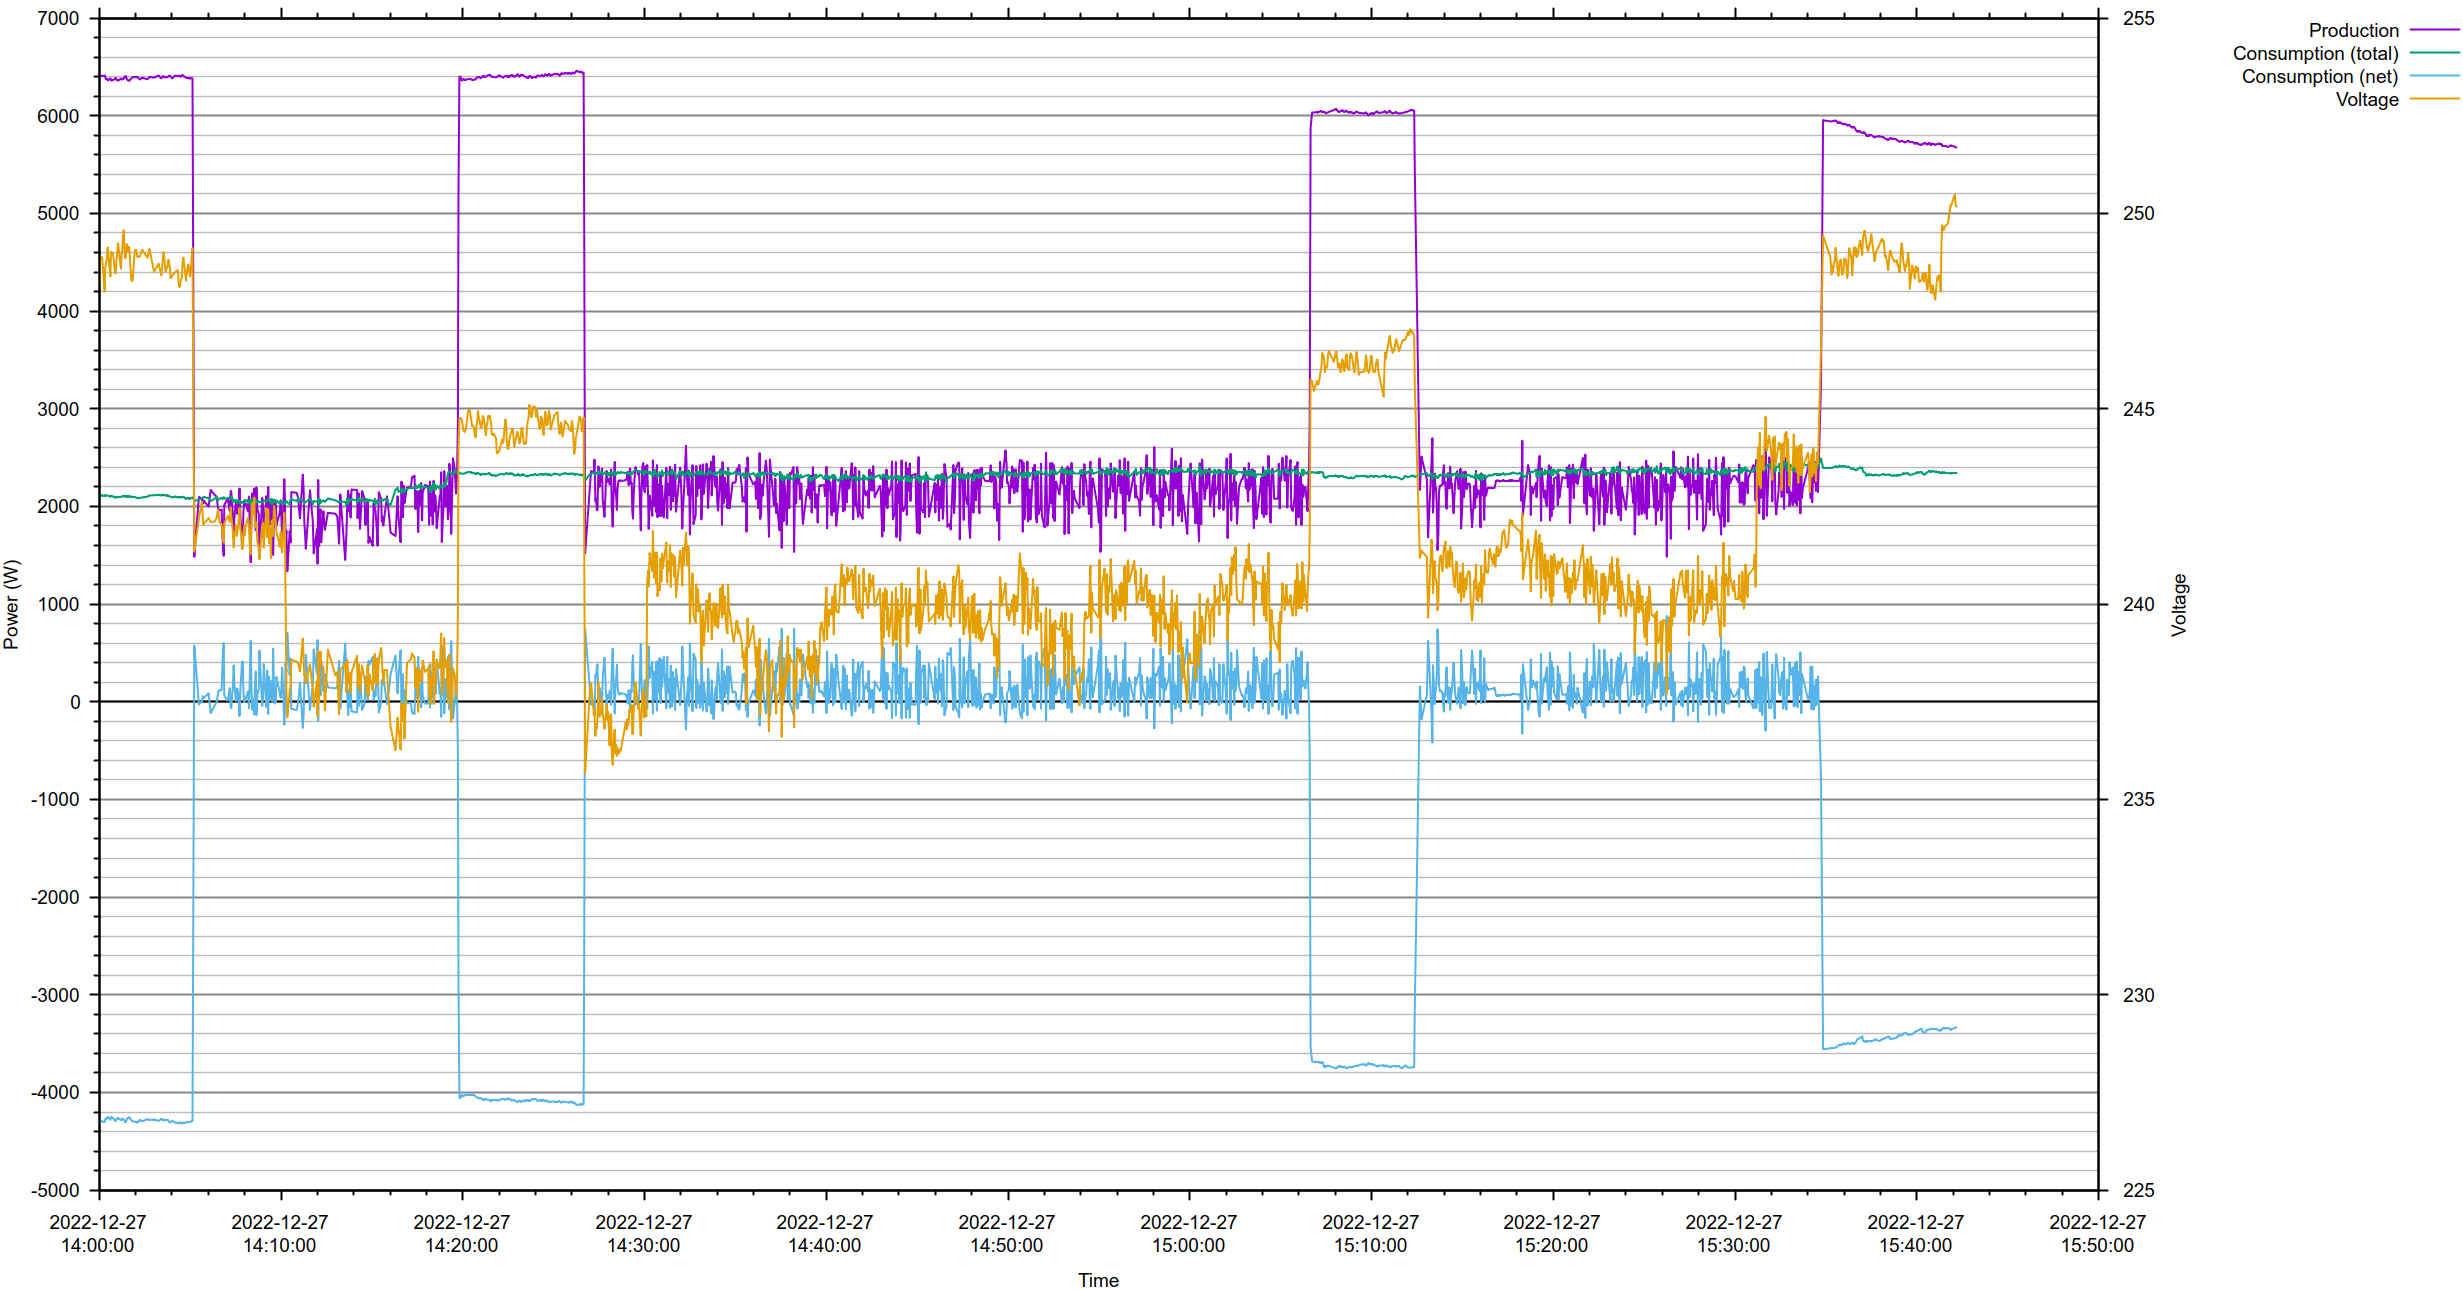
Task: Click the 7000 power axis label
Action: pos(58,18)
